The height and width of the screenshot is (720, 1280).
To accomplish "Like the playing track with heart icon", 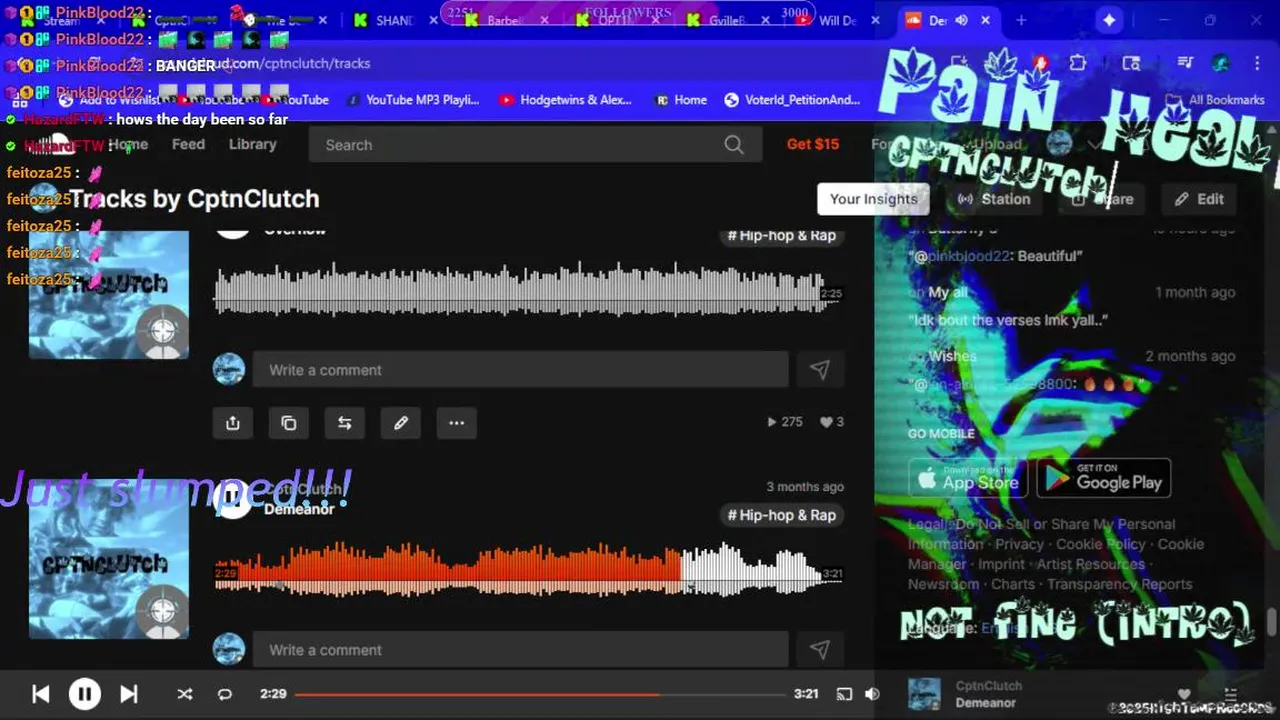I will pos(1184,694).
